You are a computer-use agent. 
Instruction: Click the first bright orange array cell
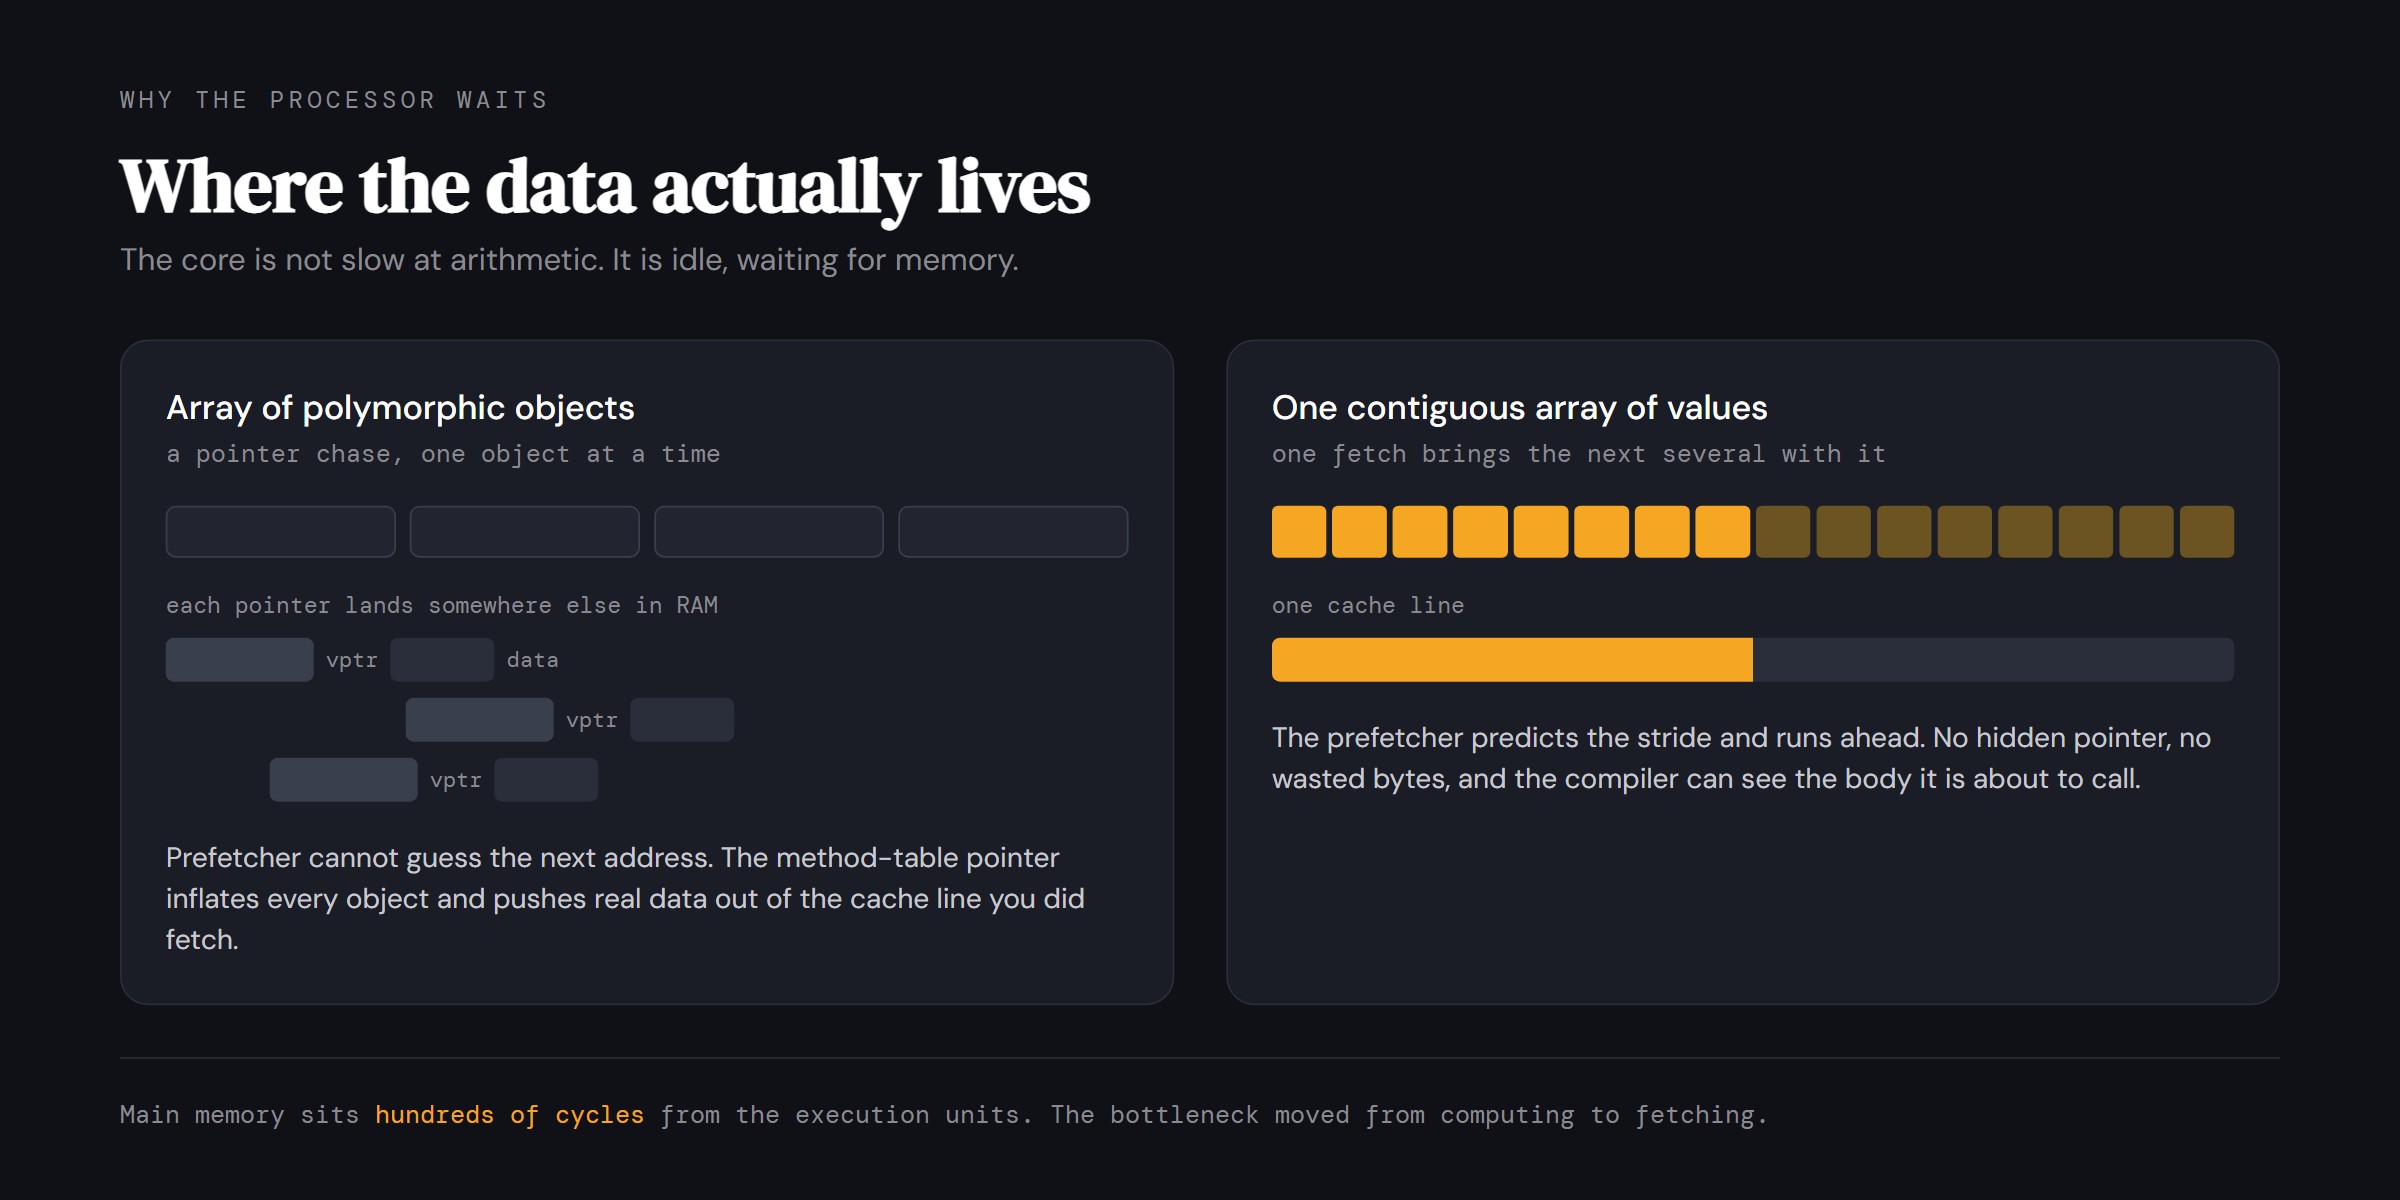pyautogui.click(x=1299, y=531)
